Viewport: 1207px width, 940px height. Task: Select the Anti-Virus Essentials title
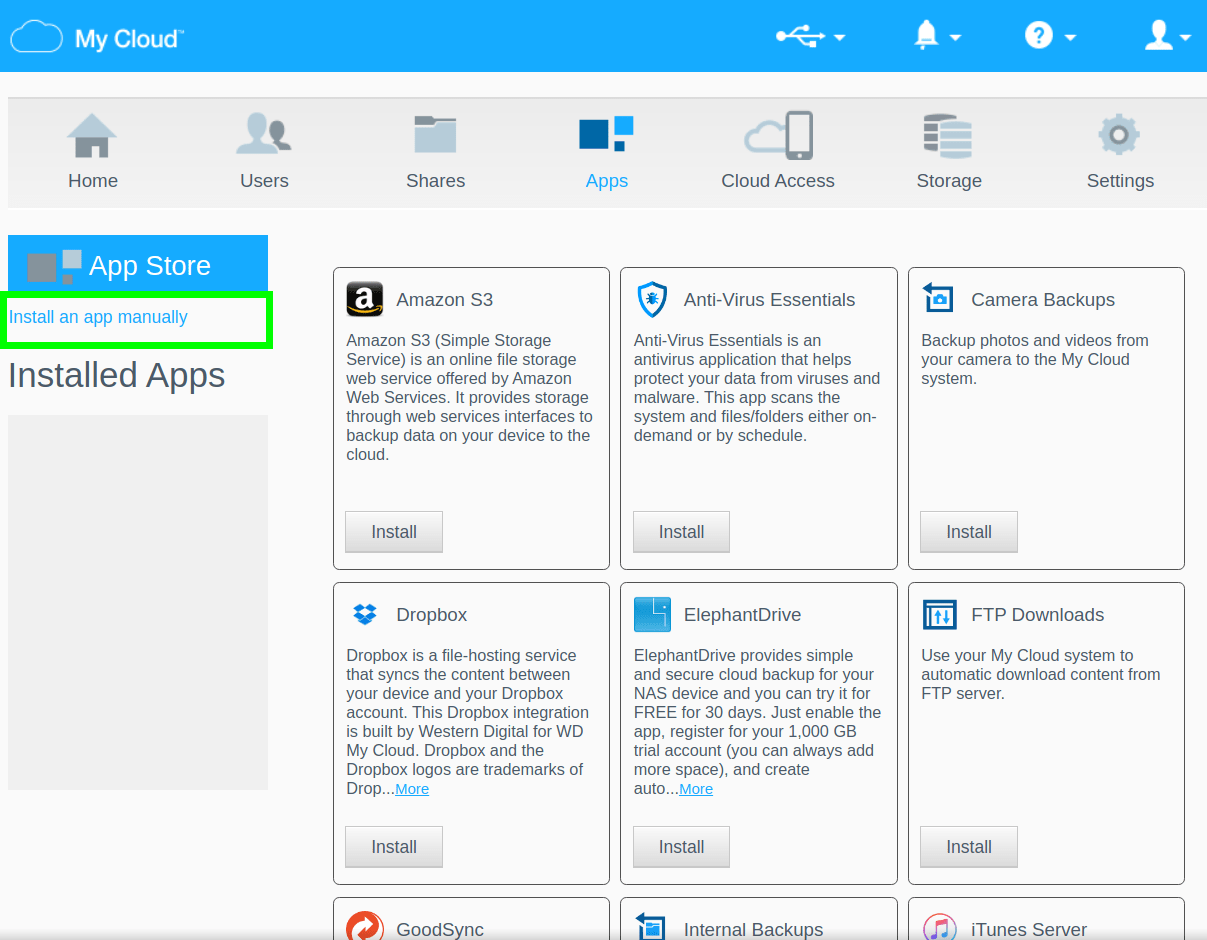(769, 300)
